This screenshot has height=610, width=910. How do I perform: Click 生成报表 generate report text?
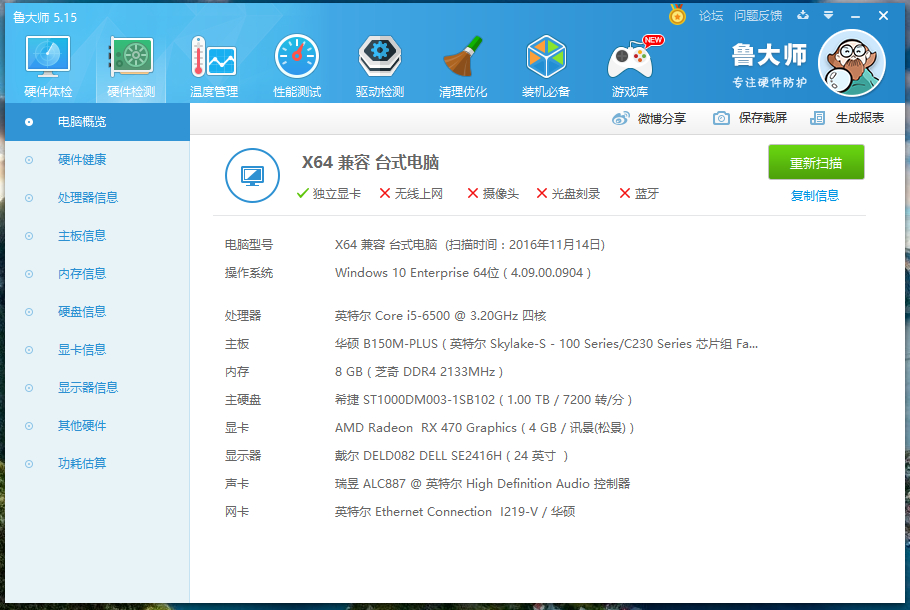pos(860,118)
